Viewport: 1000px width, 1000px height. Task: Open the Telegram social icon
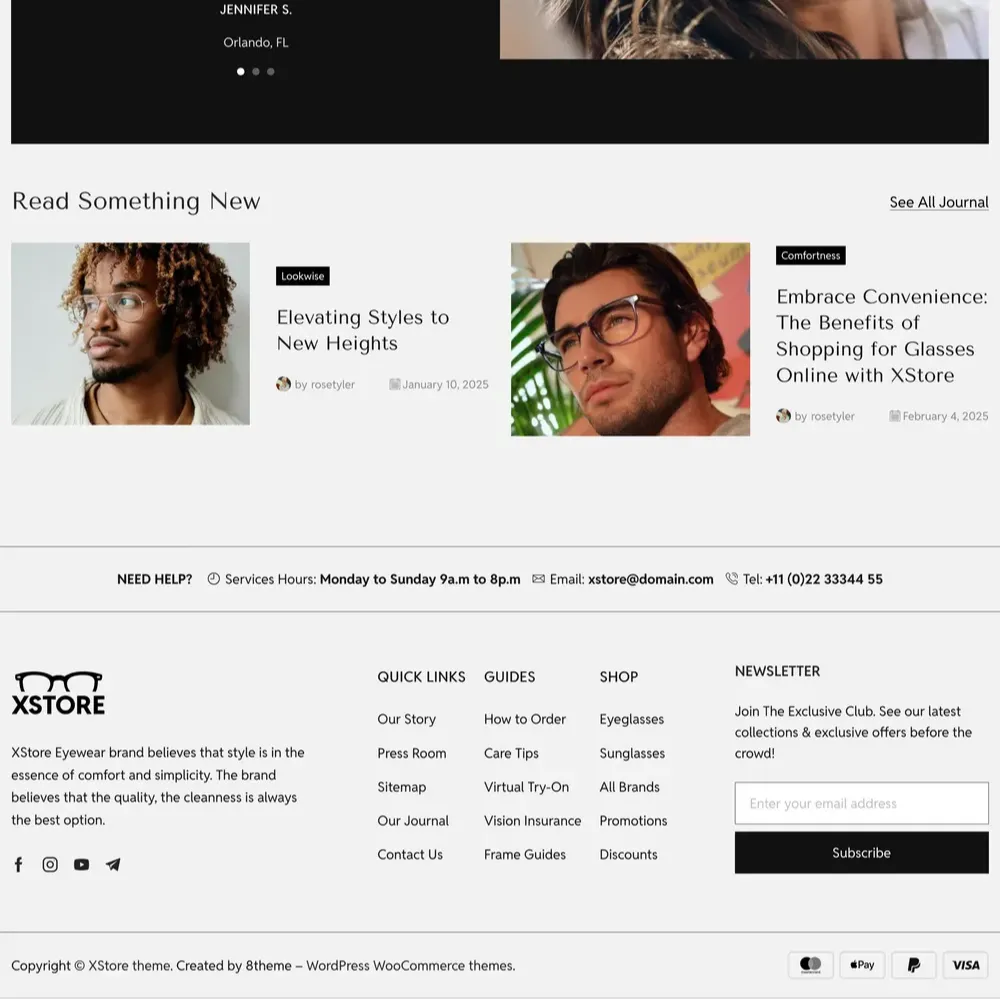pos(113,864)
